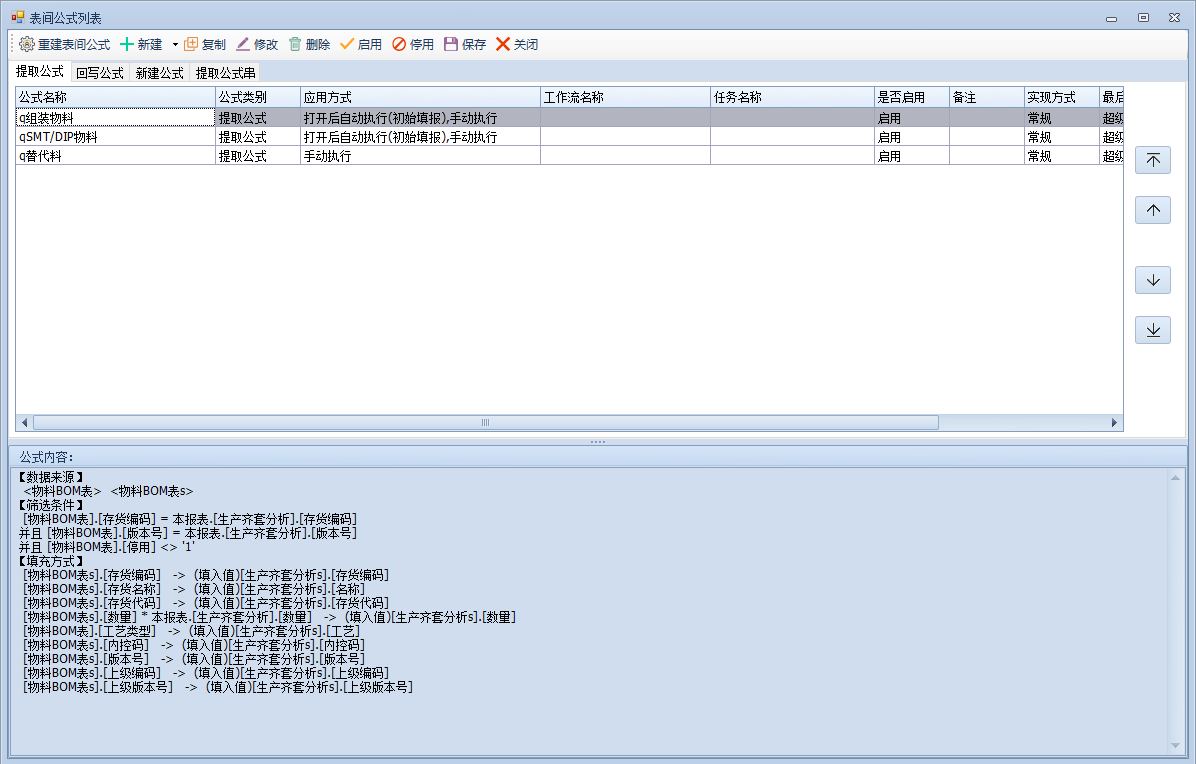Disable the formula using 停用
The width and height of the screenshot is (1196, 764).
tap(413, 44)
